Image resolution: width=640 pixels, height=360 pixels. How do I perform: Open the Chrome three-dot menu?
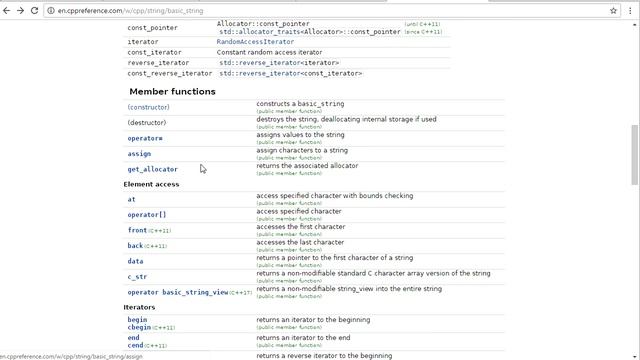[630, 11]
